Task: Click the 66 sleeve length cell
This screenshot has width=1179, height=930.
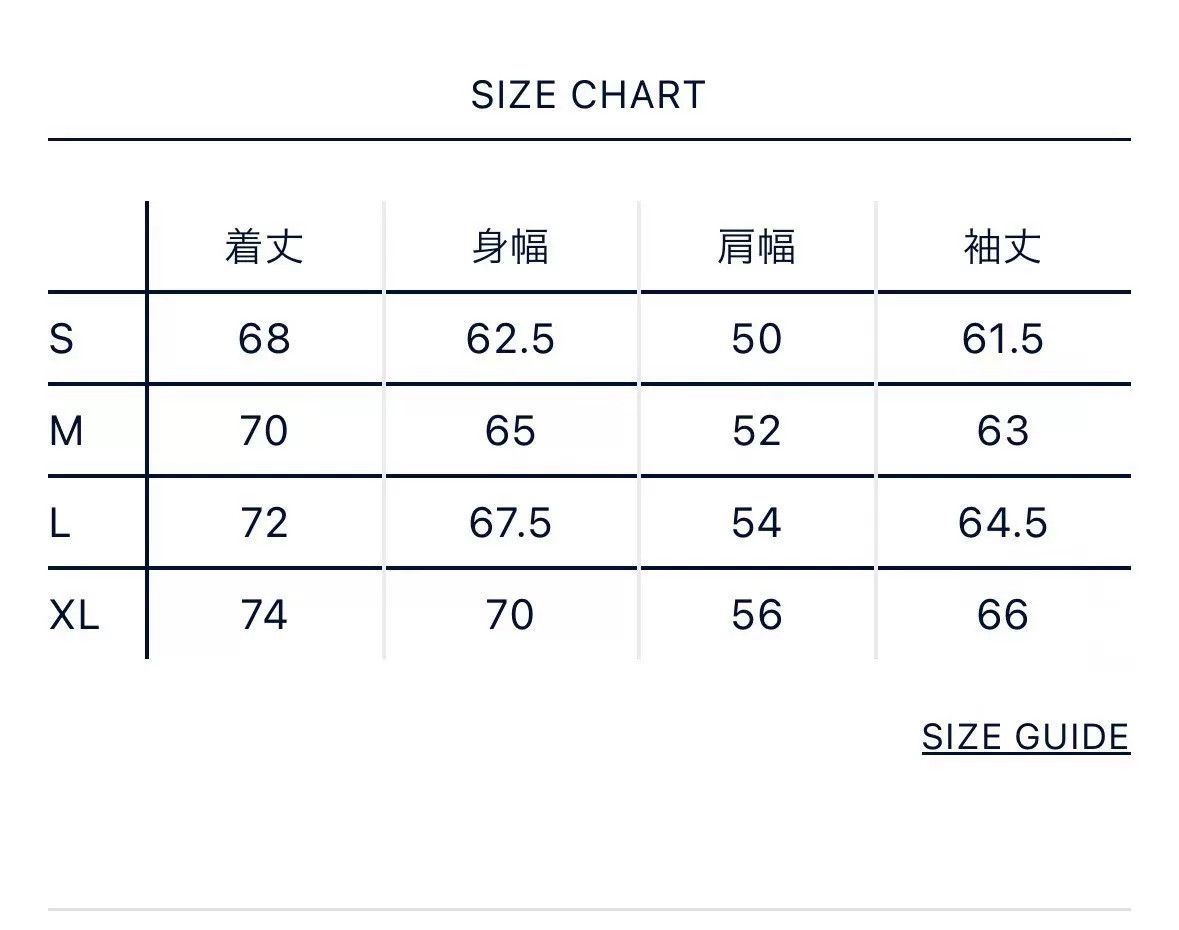Action: point(1003,616)
